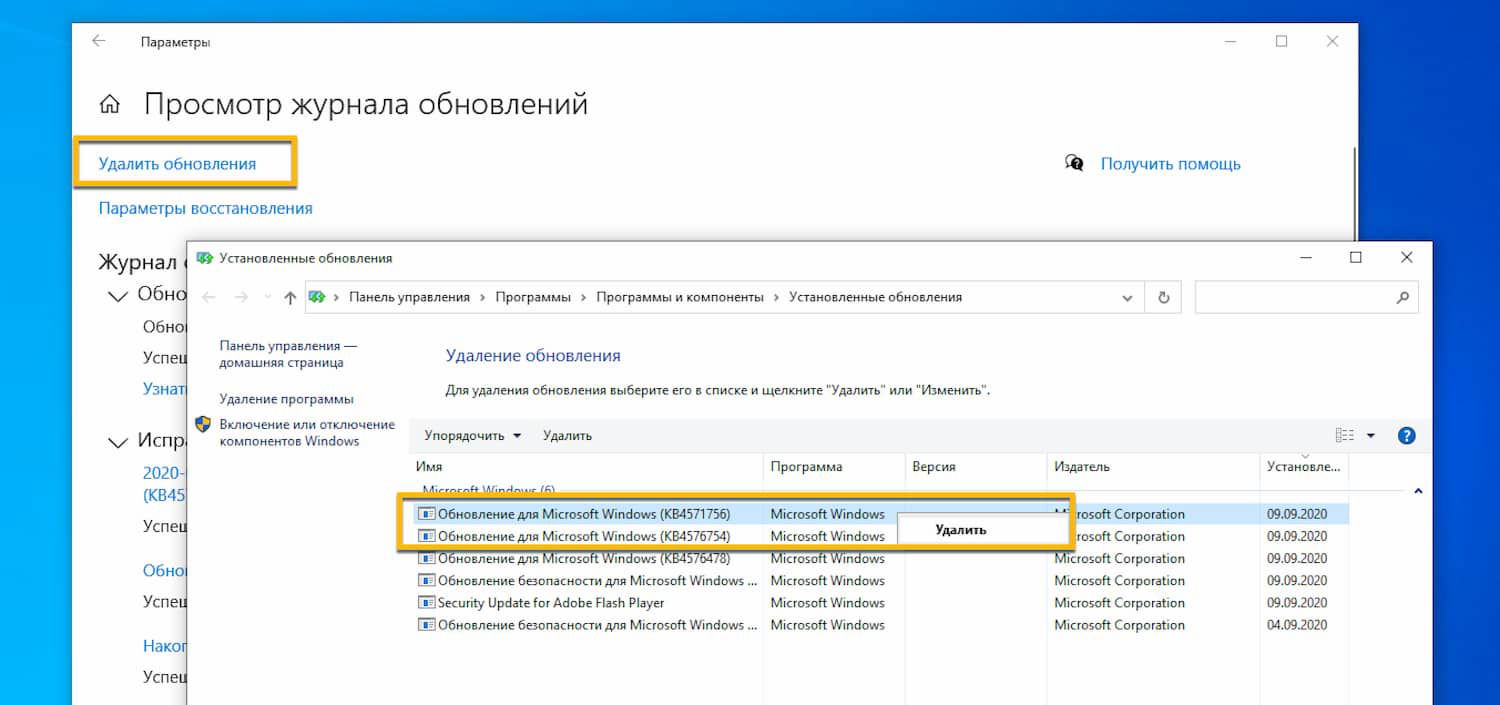Click the view layout icon
The image size is (1500, 705).
click(x=1345, y=435)
